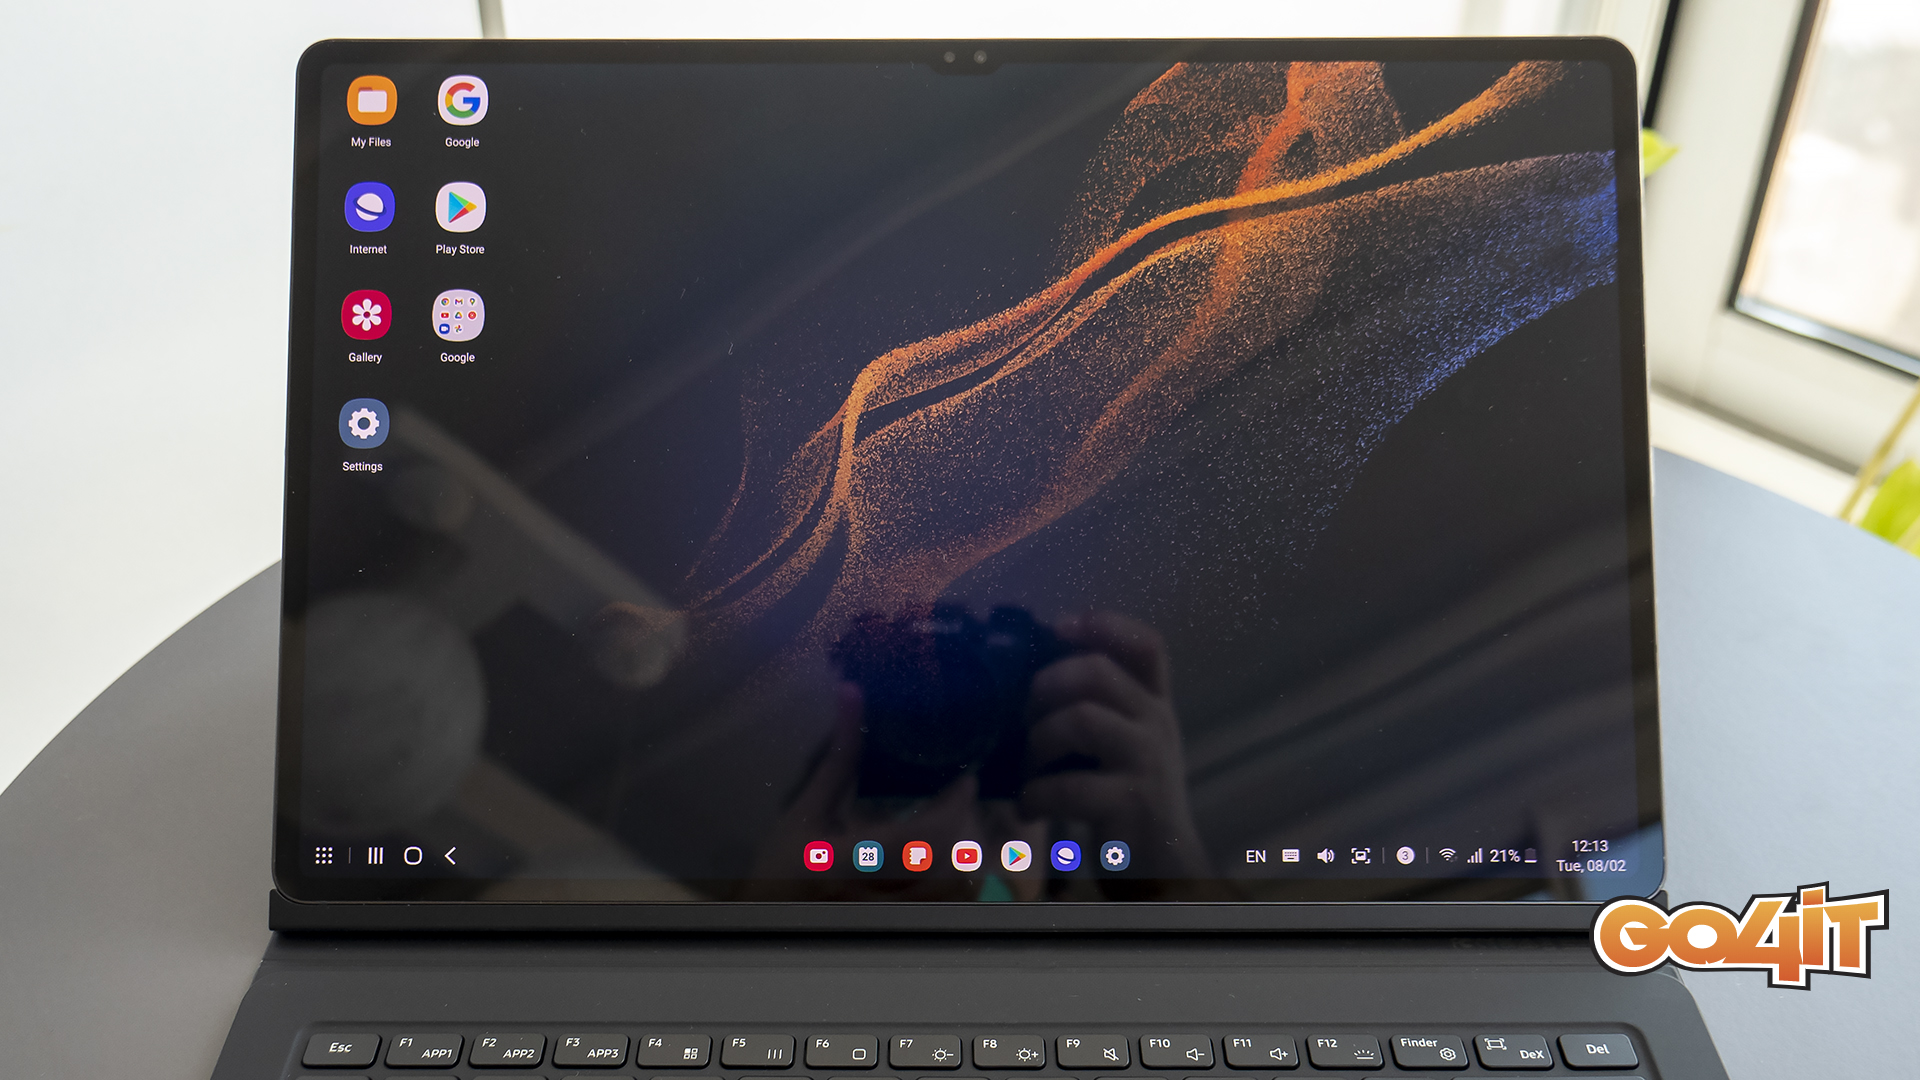Open the Play Store desktop icon
1920x1080 pixels.
coord(460,208)
